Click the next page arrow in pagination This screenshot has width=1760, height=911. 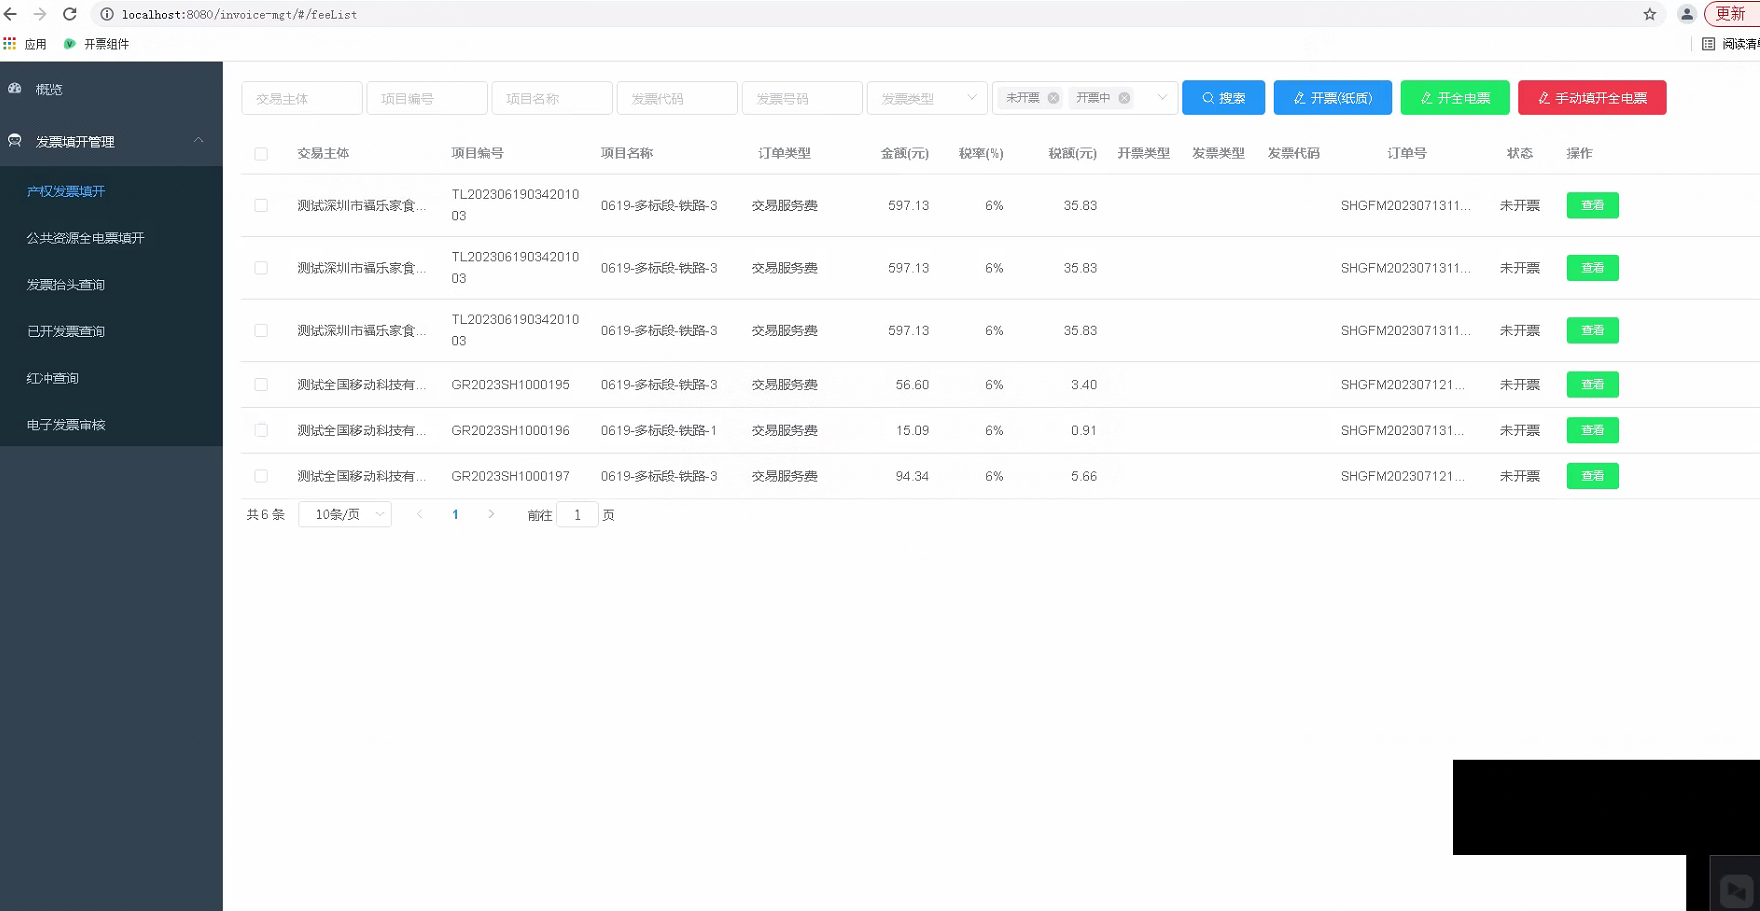[491, 514]
